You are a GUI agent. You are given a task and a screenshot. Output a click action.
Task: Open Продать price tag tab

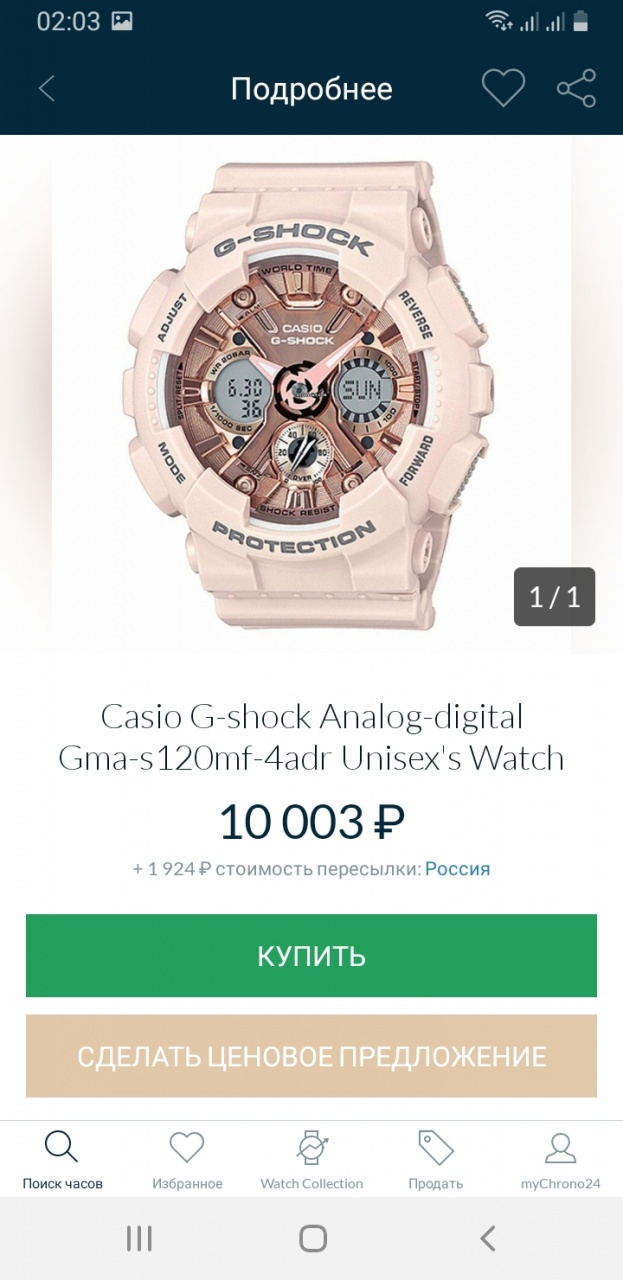(x=436, y=1160)
